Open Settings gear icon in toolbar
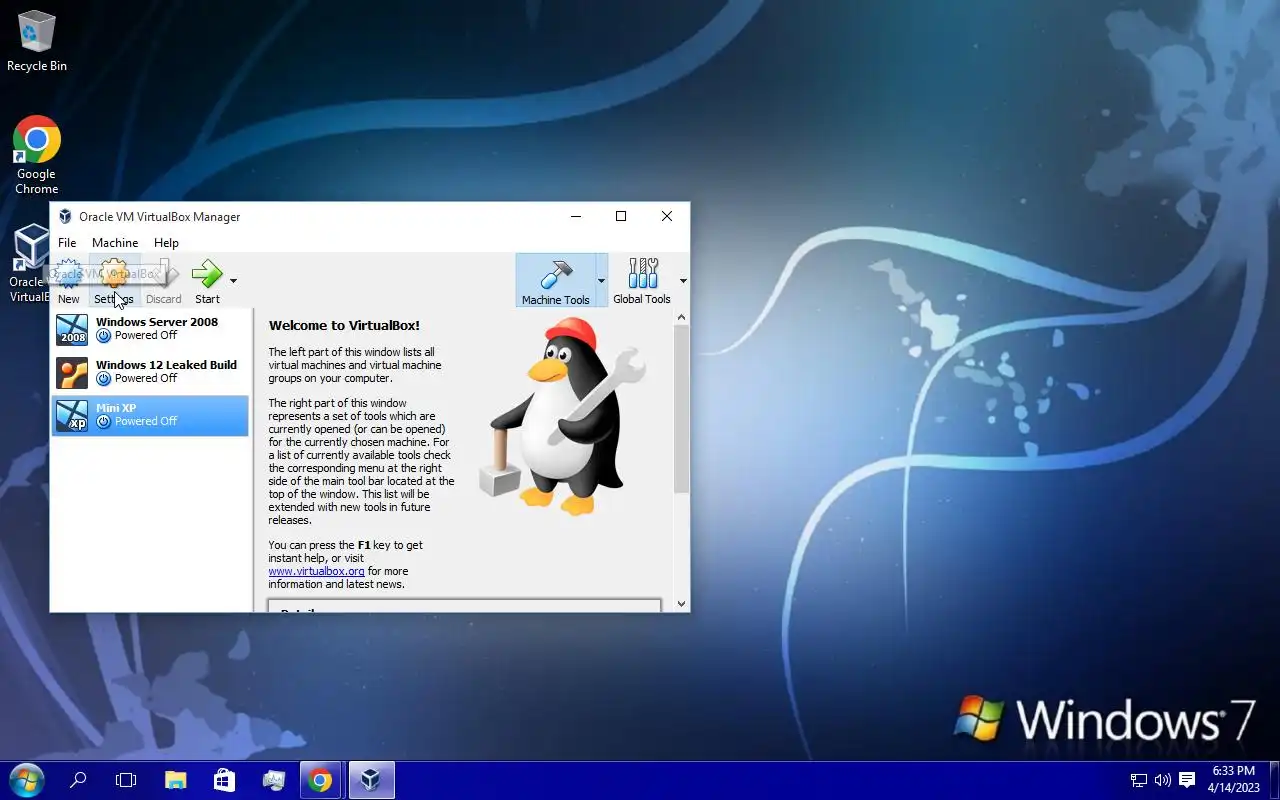This screenshot has height=800, width=1280. tap(114, 274)
